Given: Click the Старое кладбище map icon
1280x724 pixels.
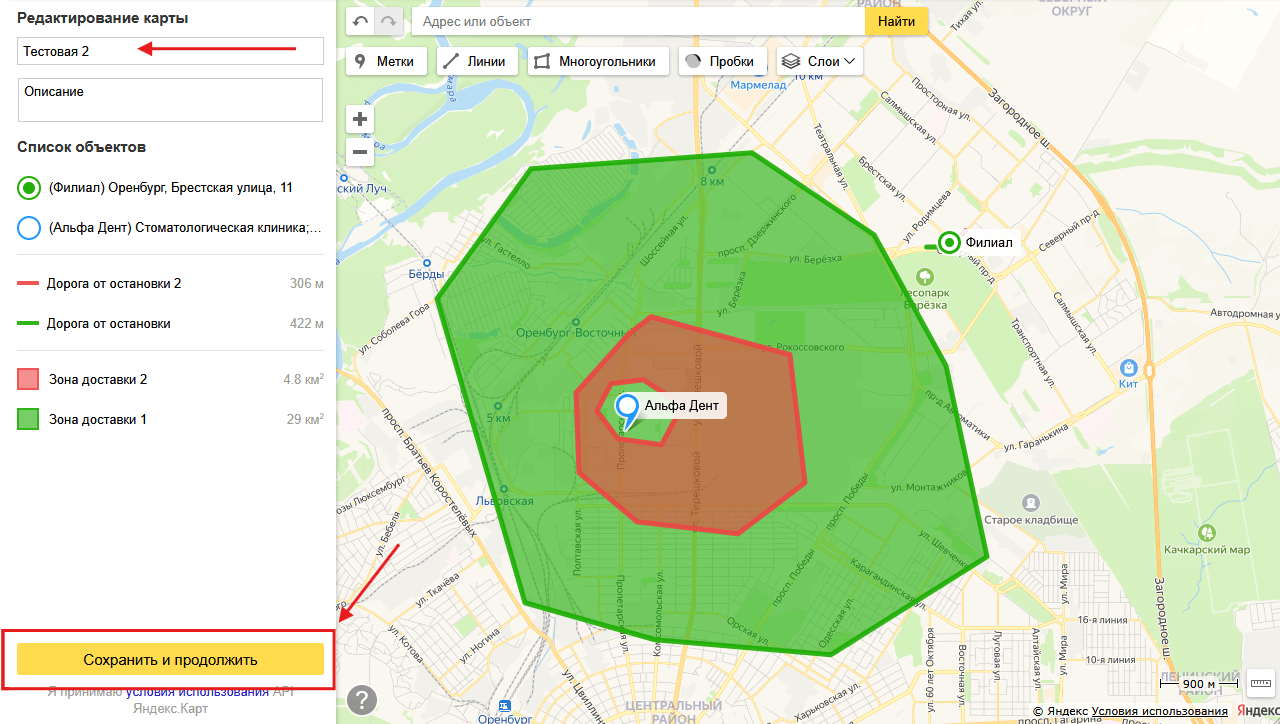Looking at the screenshot, I should click(1030, 503).
